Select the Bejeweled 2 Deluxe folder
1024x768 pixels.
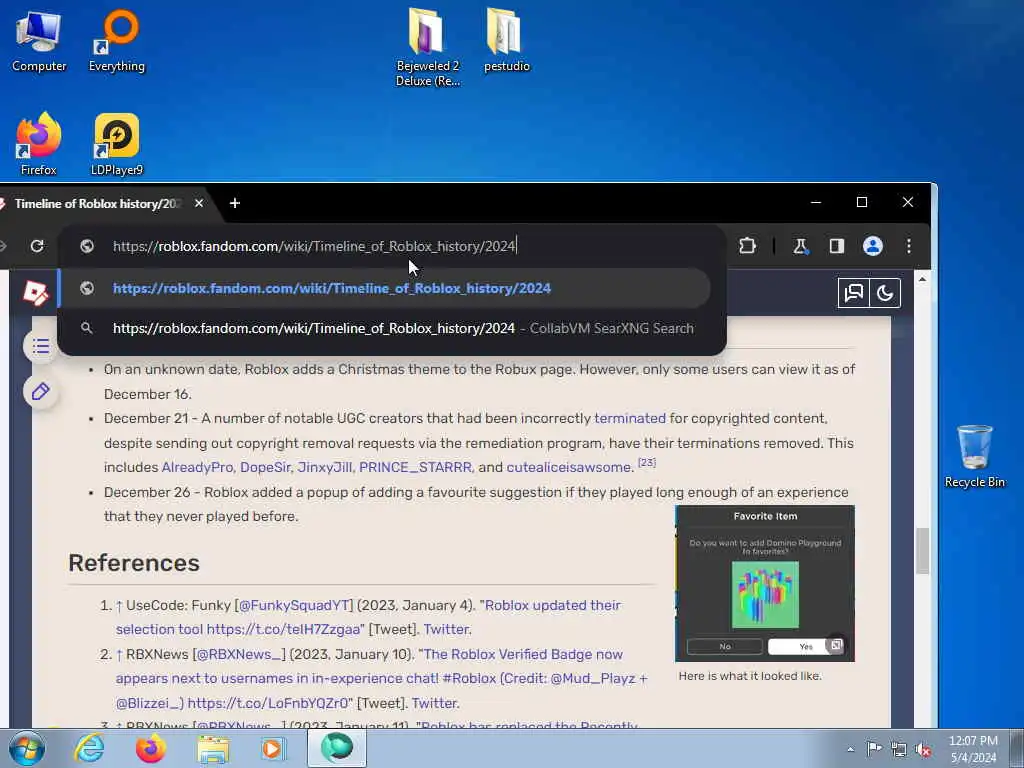point(427,47)
